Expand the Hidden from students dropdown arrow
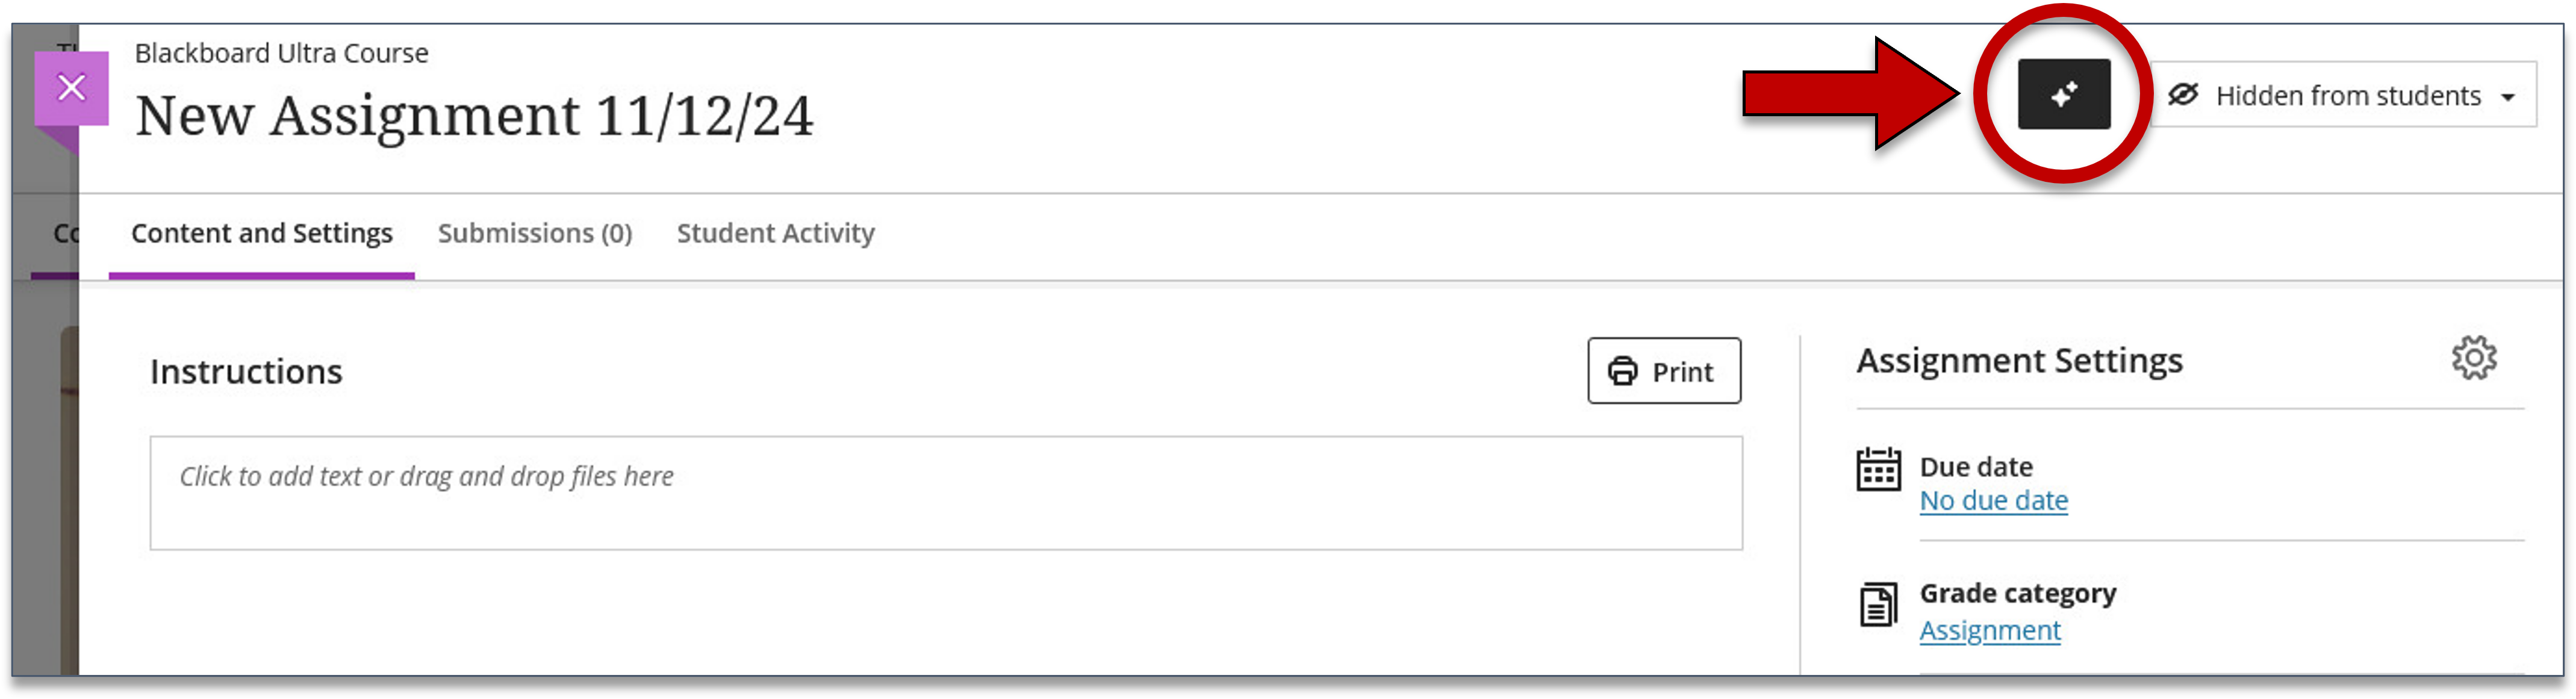Image resolution: width=2576 pixels, height=699 pixels. [2508, 97]
